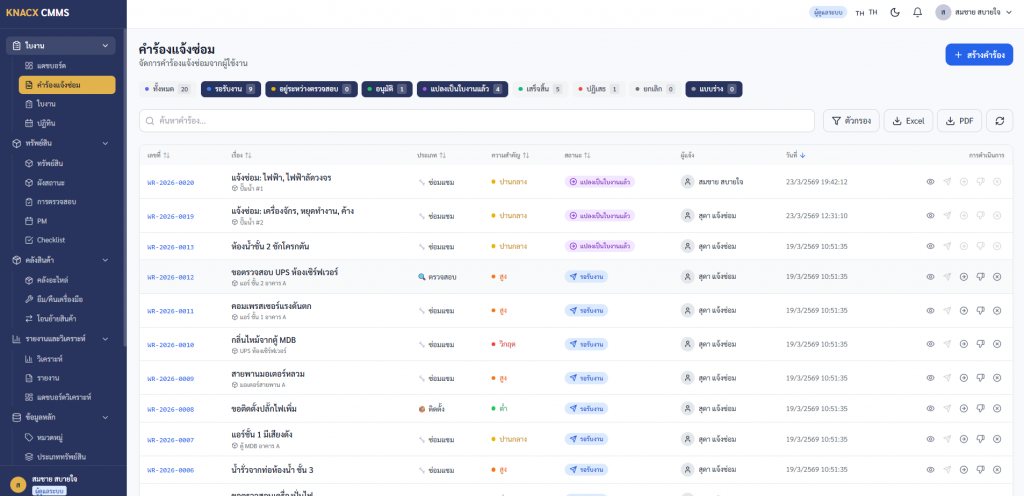Open the notifications bell

coord(917,12)
